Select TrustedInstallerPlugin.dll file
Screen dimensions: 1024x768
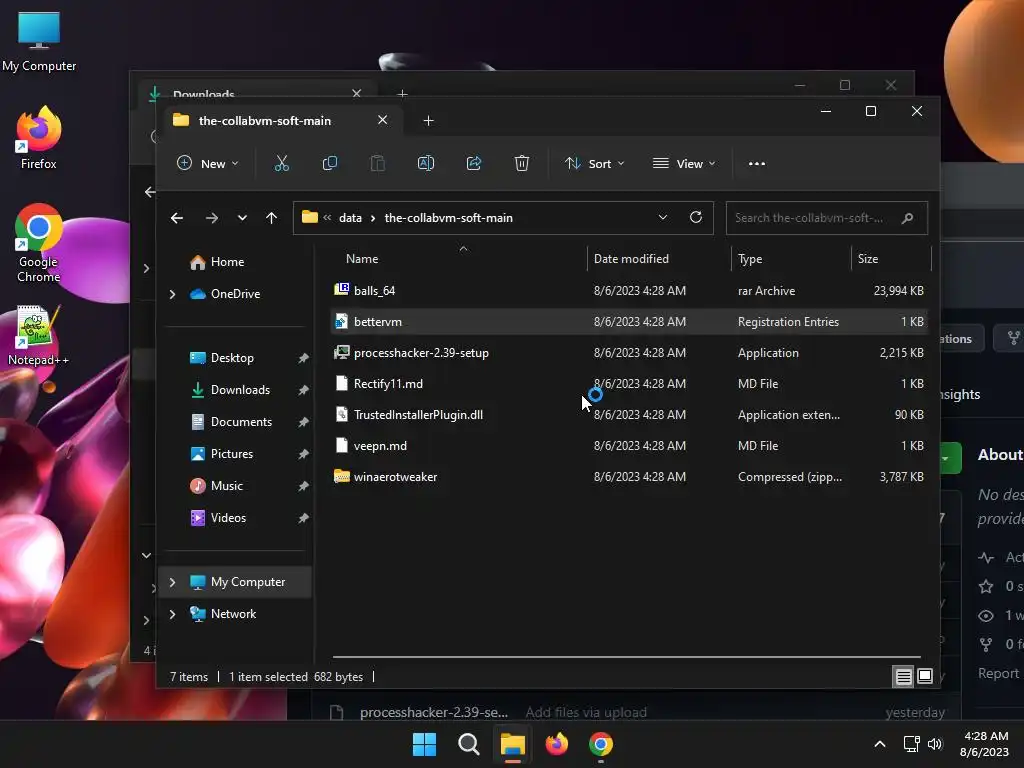point(630,415)
